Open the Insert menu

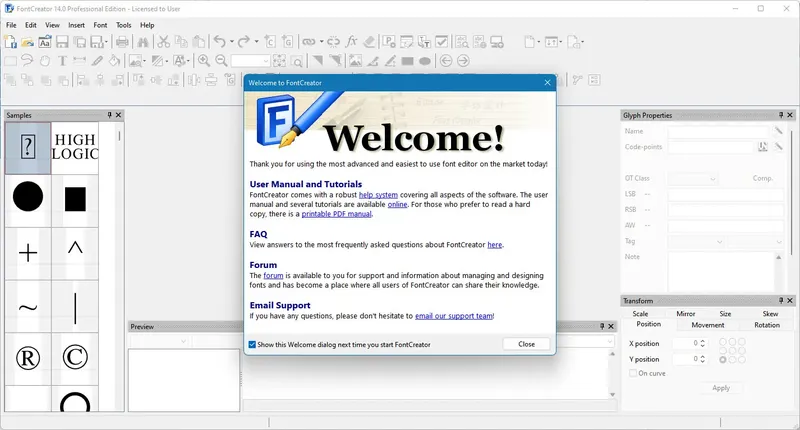(77, 25)
